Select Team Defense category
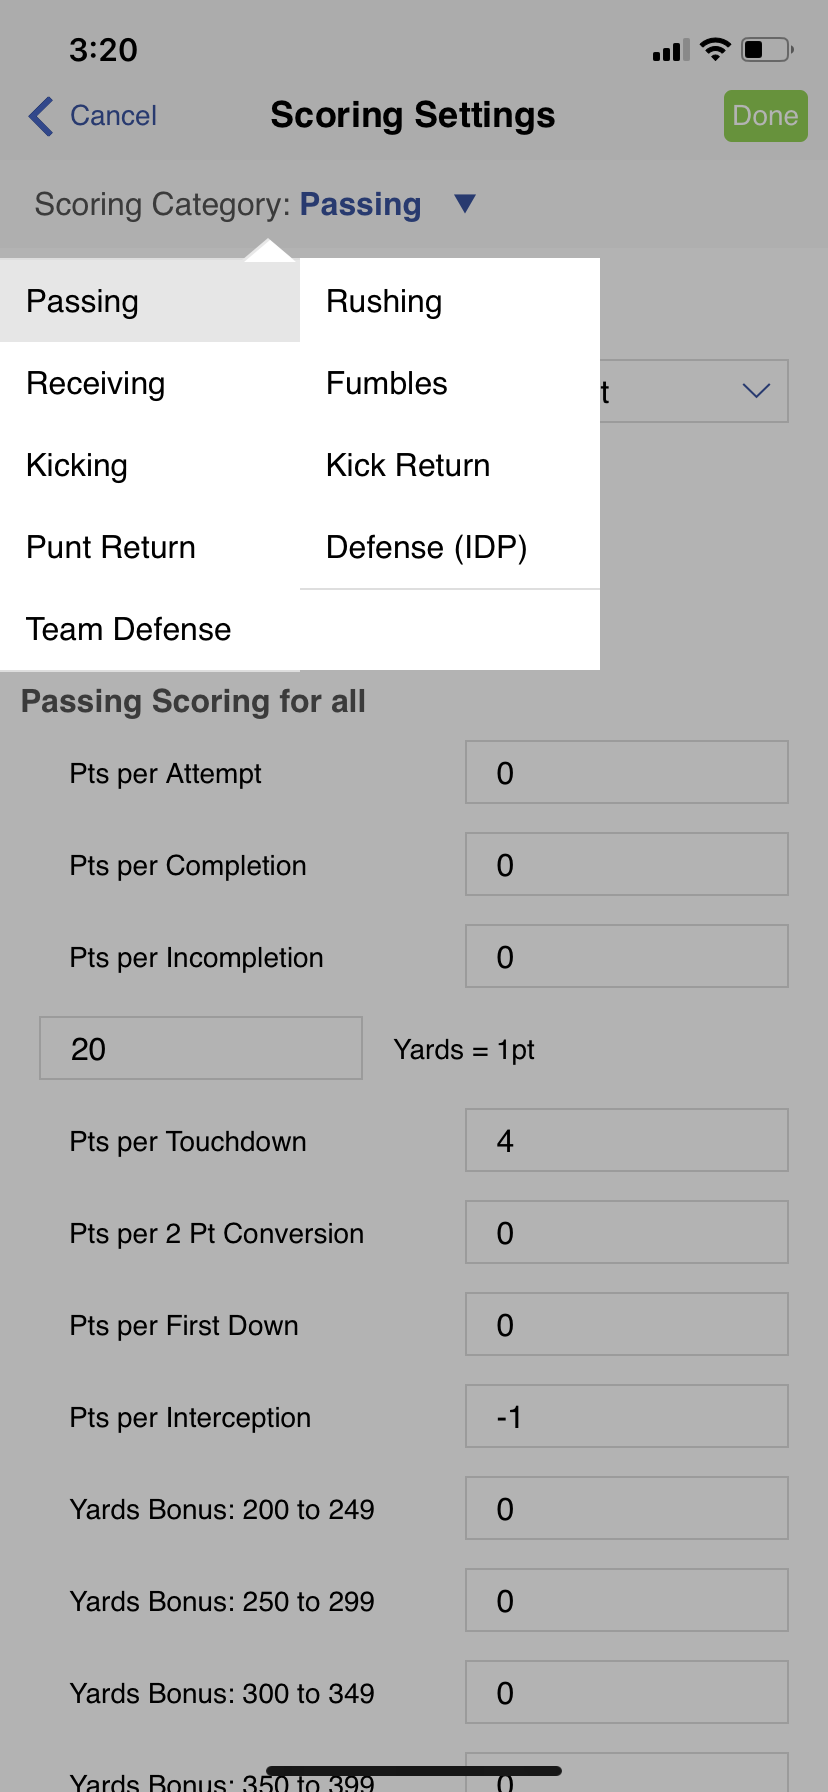The width and height of the screenshot is (828, 1792). pyautogui.click(x=129, y=629)
